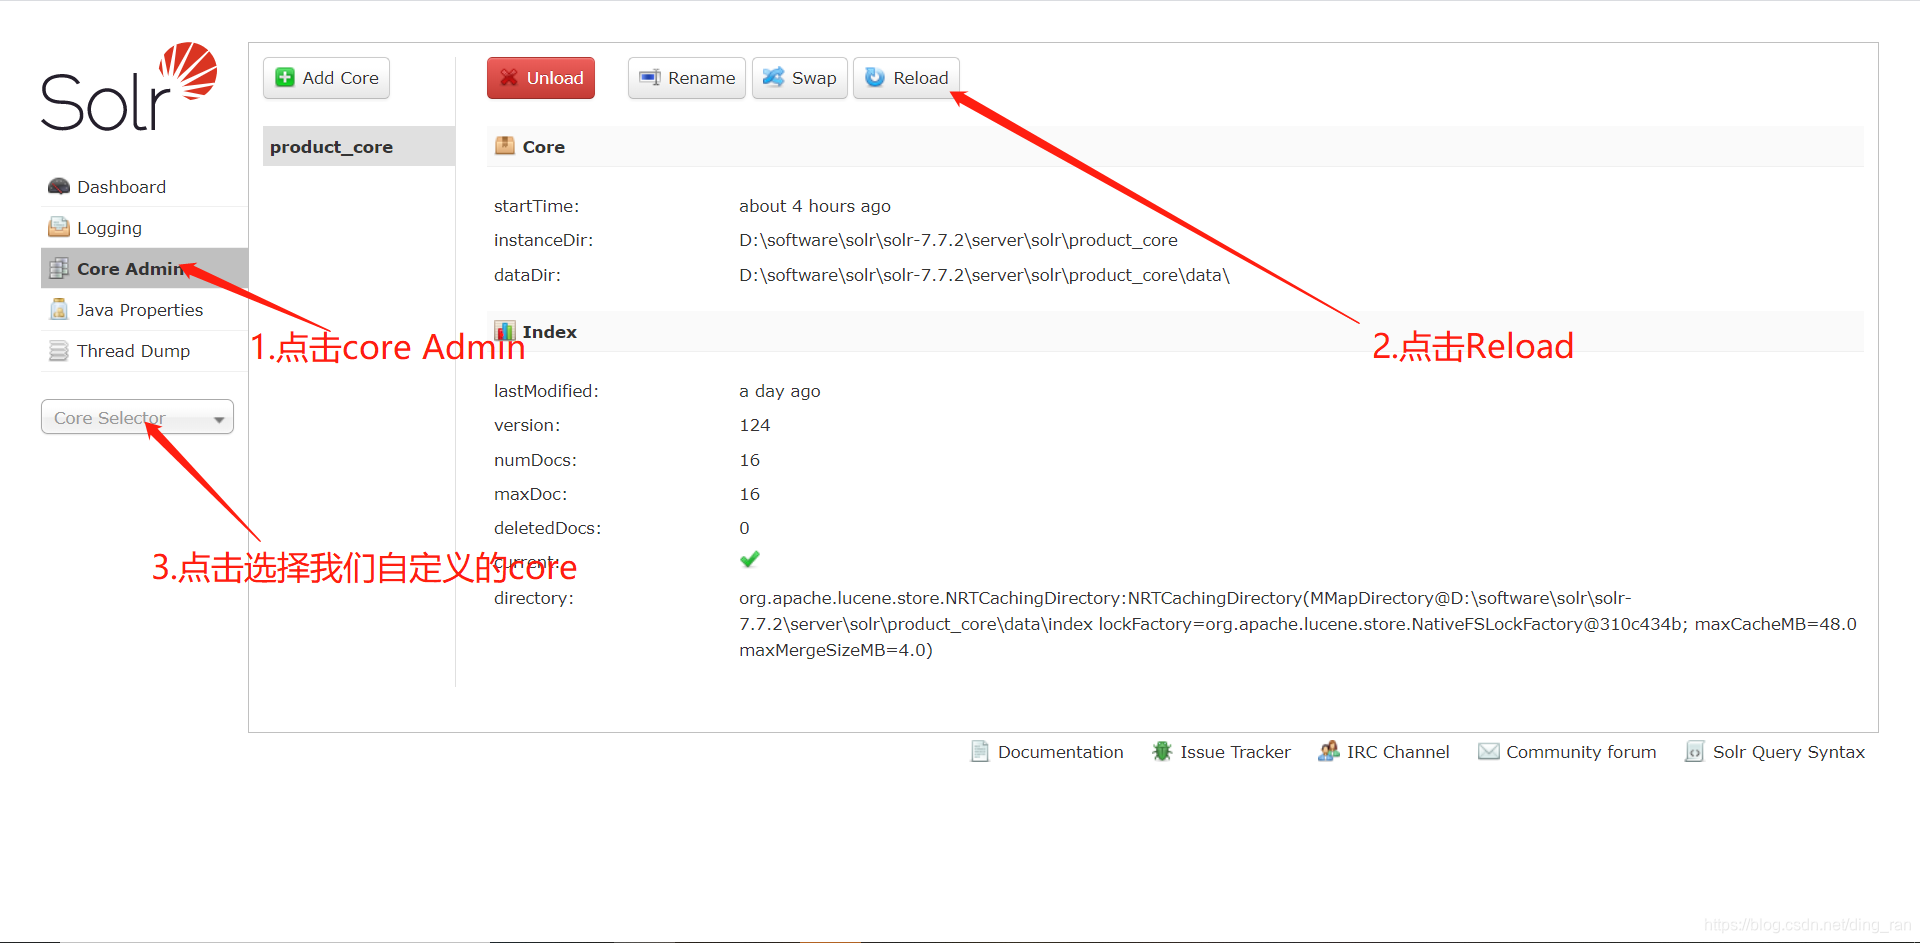Click the Swap button
Screen dimensions: 1920x943
[800, 78]
